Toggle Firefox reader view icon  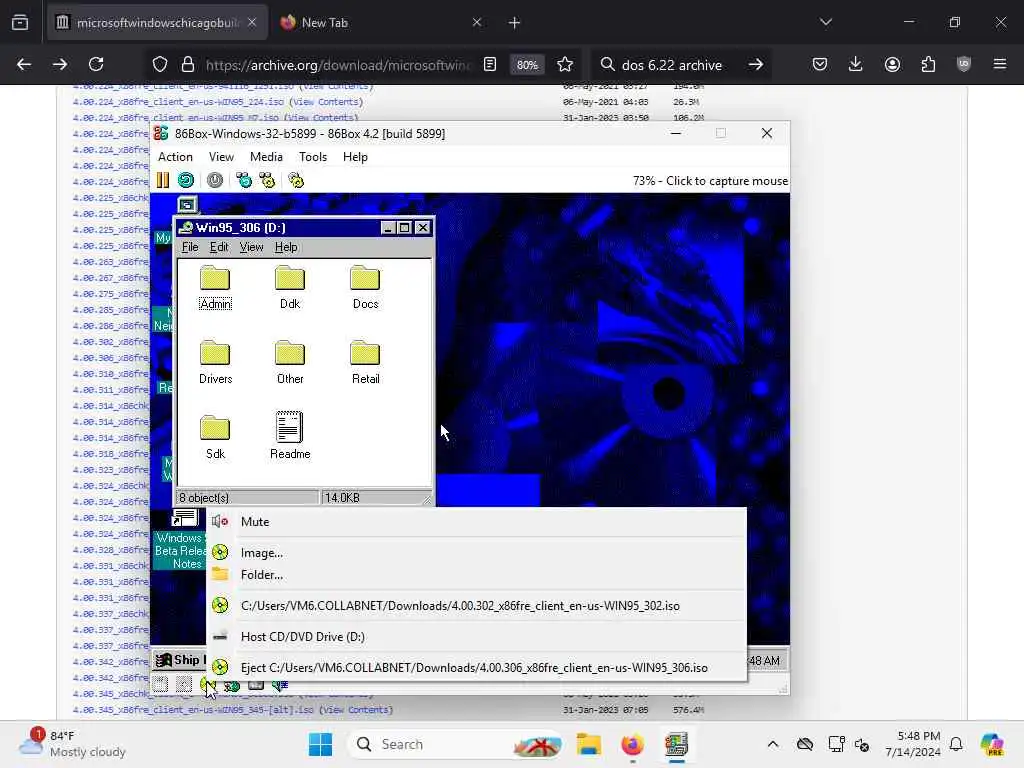490,64
